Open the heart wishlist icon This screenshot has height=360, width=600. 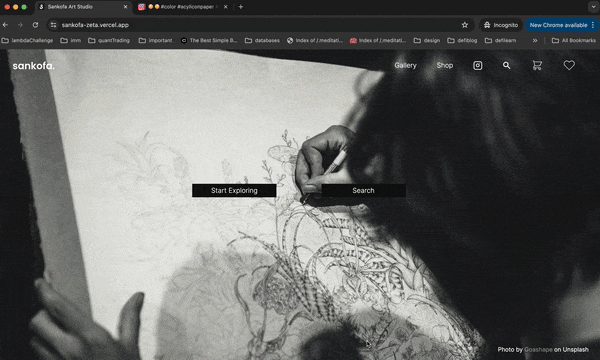click(x=569, y=65)
